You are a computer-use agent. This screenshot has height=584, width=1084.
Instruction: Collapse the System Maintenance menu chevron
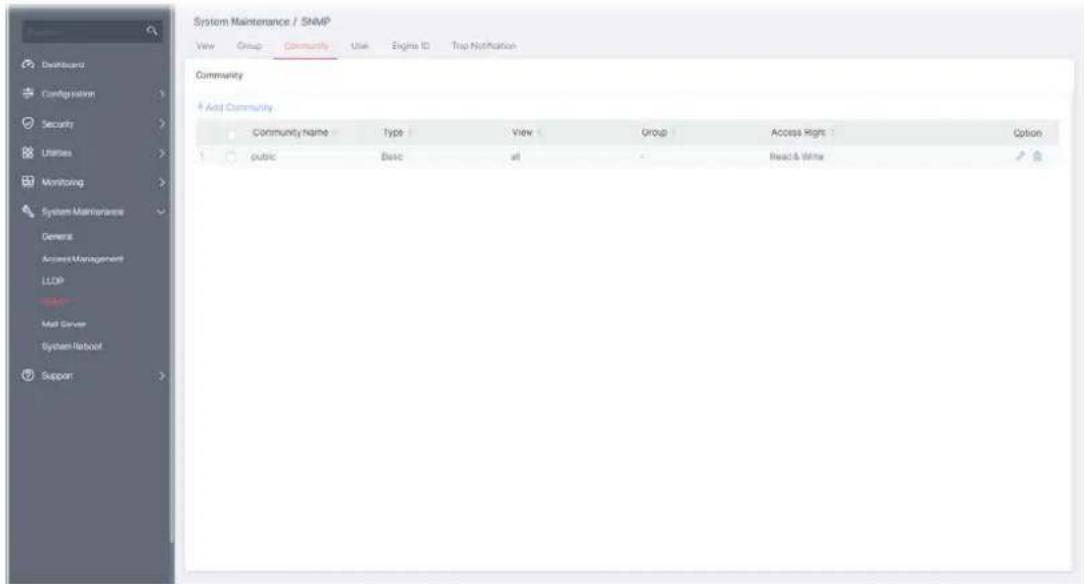pos(161,211)
